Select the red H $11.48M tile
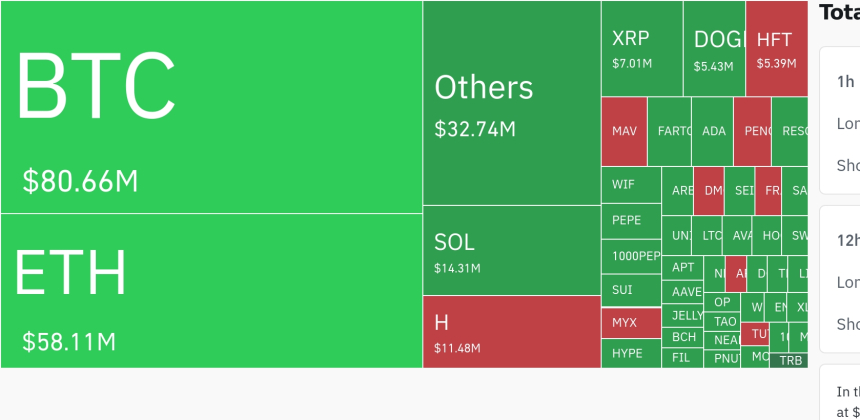Image resolution: width=860 pixels, height=420 pixels. tap(511, 331)
